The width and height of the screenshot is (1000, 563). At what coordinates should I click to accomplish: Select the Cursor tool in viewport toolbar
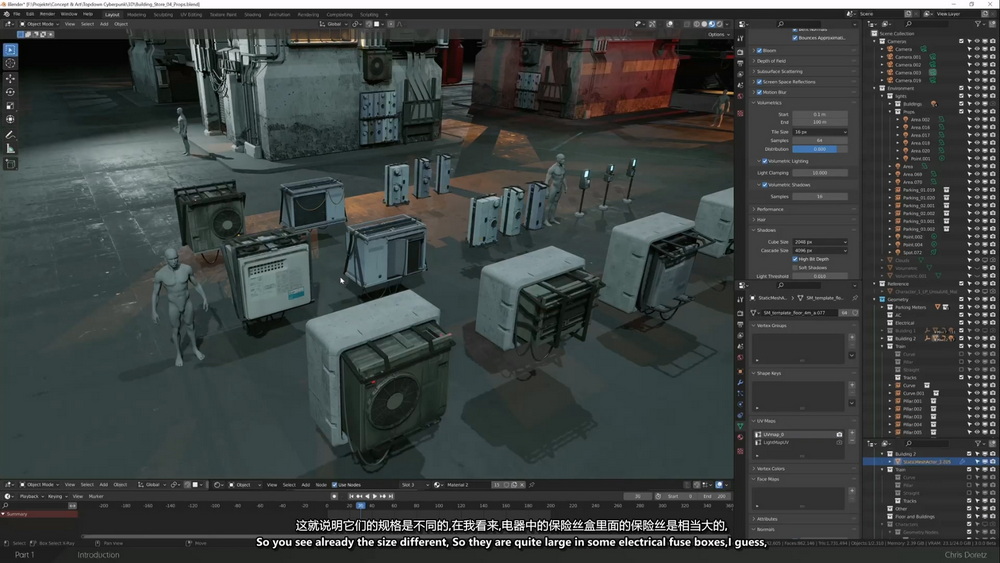(10, 63)
